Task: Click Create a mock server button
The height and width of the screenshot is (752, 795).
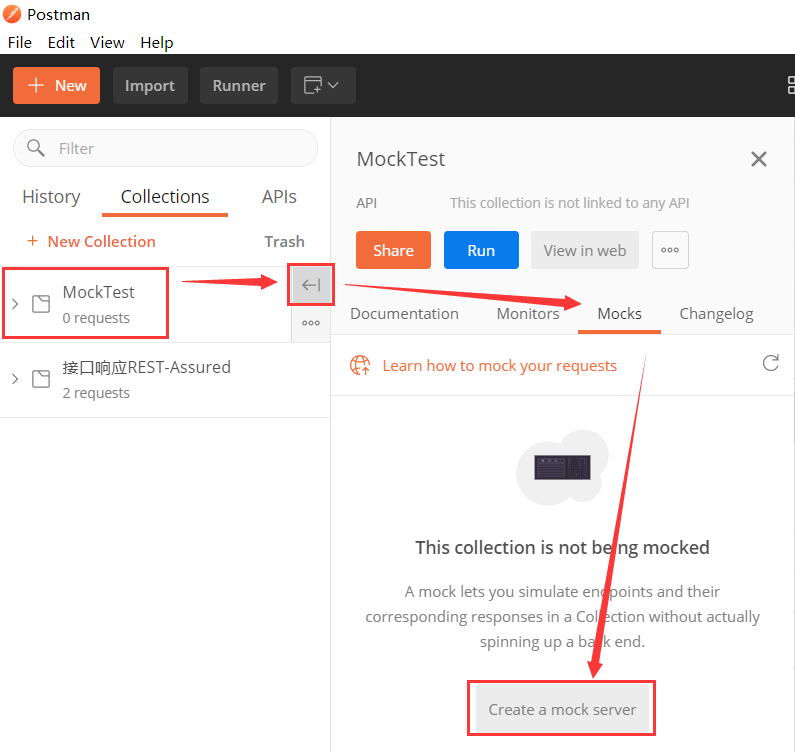Action: coord(562,709)
